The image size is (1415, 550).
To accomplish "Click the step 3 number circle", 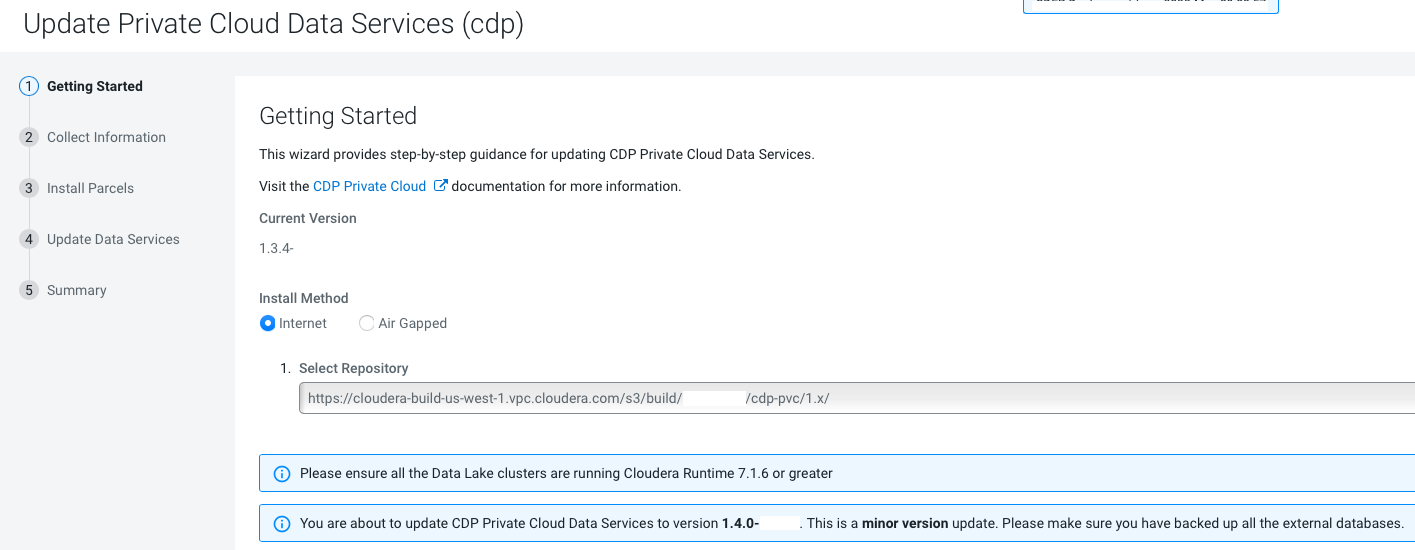I will pyautogui.click(x=28, y=188).
